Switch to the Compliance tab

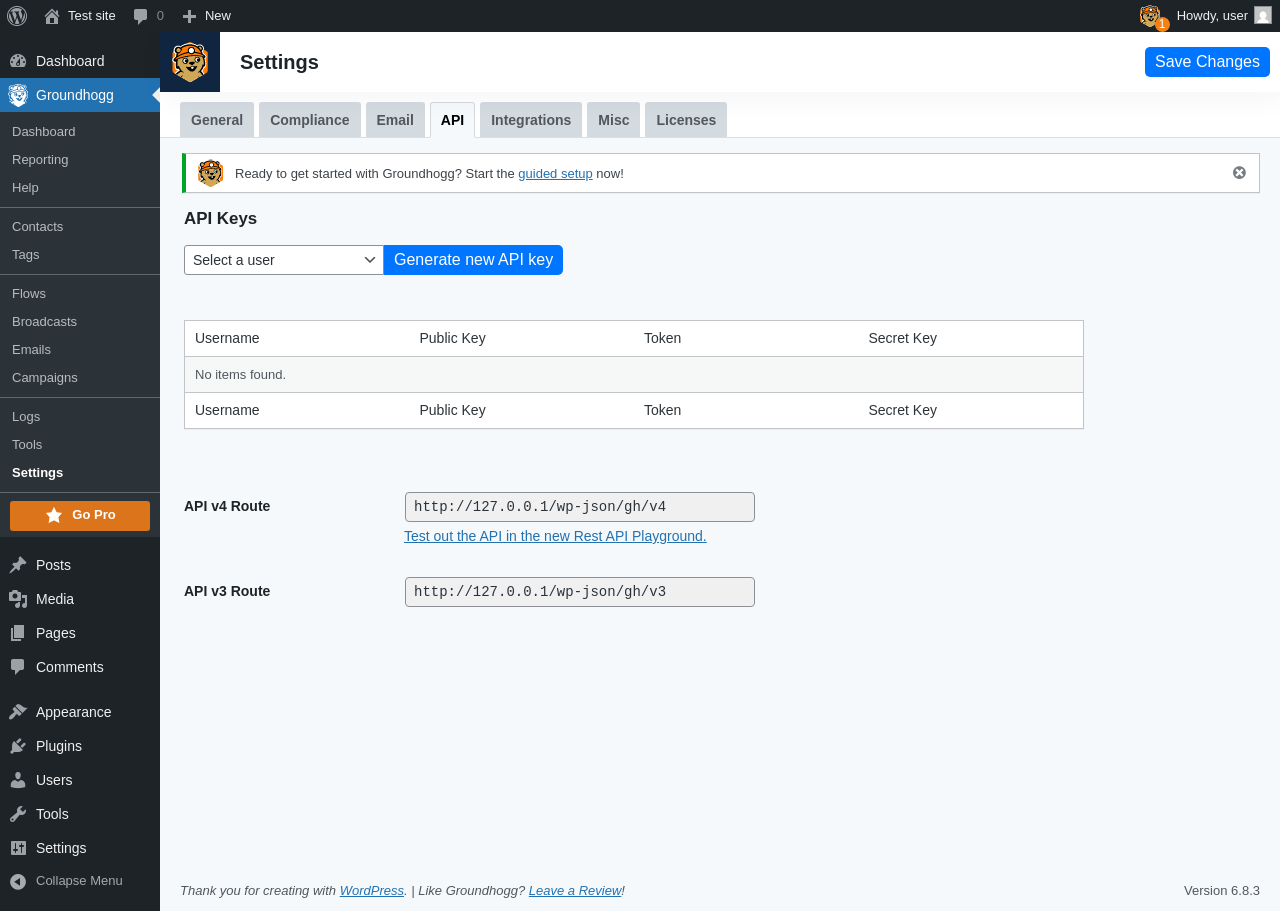pyautogui.click(x=309, y=120)
